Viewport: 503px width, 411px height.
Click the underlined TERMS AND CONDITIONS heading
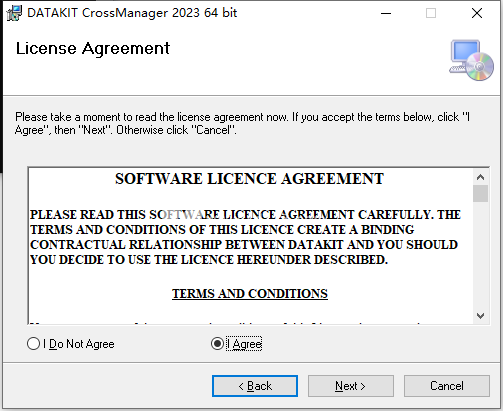[x=250, y=294]
